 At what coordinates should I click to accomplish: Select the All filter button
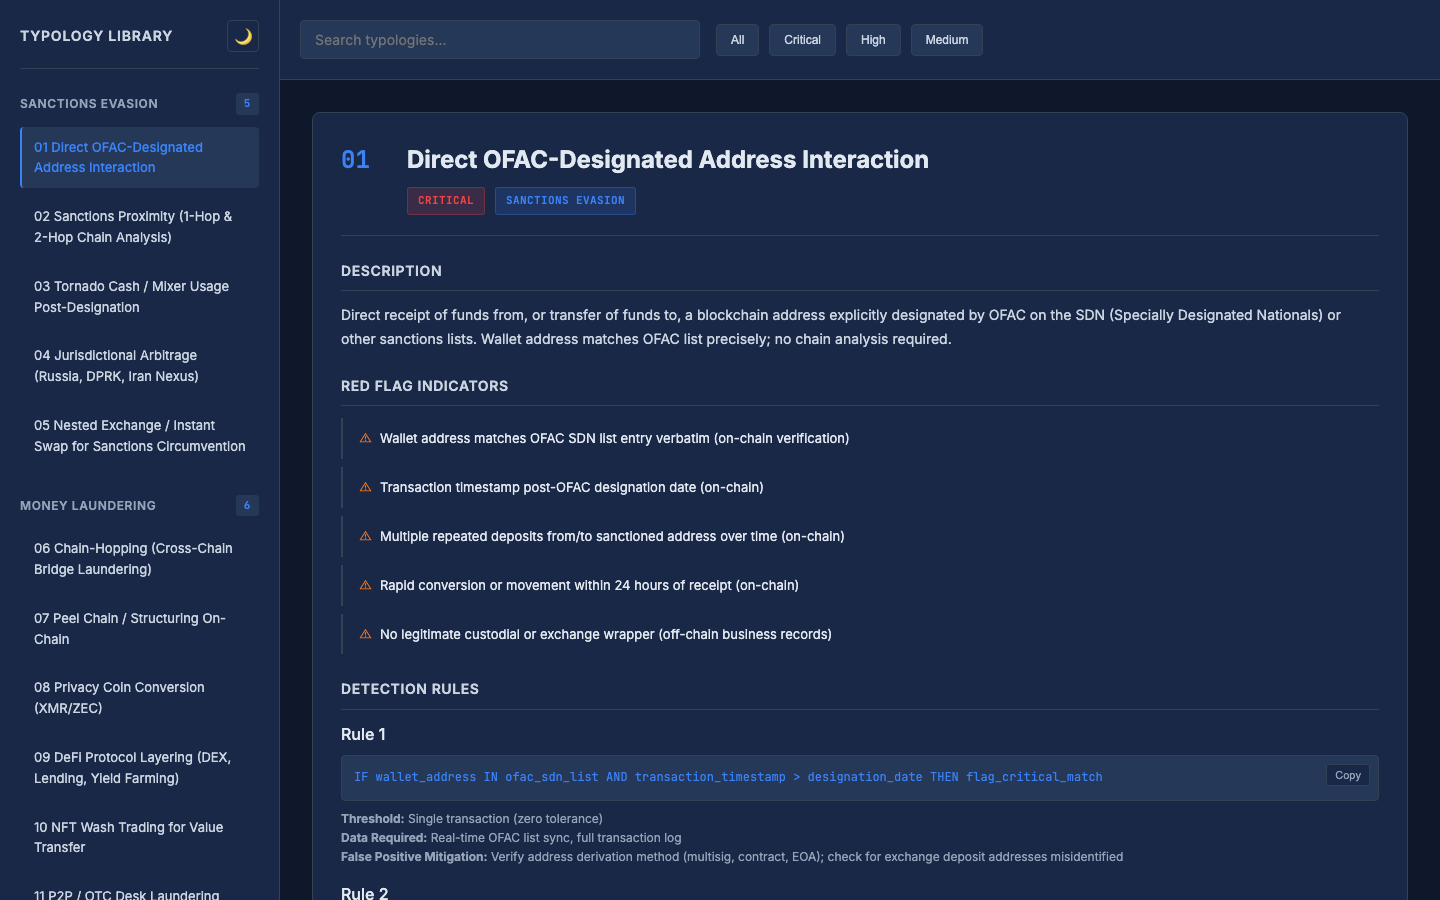[x=737, y=40]
